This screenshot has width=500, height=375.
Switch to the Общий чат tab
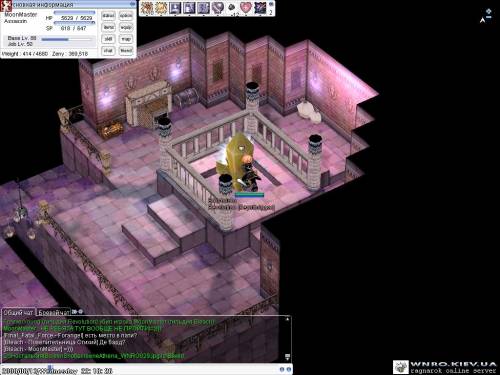tap(18, 313)
